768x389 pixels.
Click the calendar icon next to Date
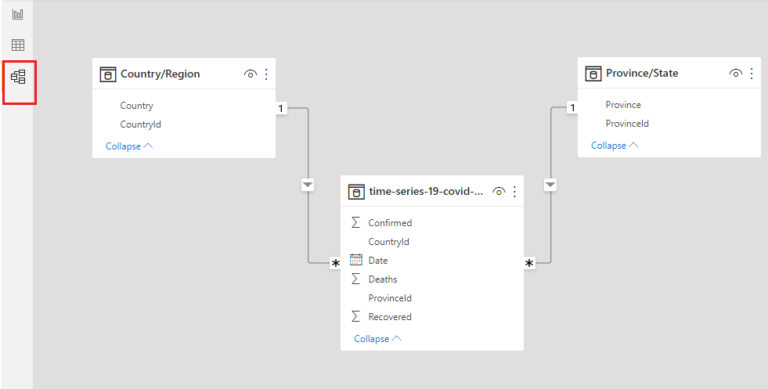point(356,260)
